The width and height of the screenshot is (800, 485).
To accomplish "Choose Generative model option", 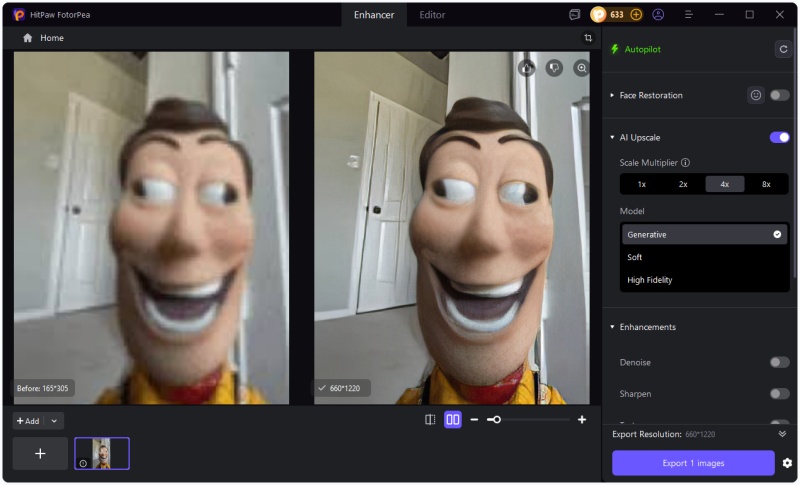I will [704, 235].
